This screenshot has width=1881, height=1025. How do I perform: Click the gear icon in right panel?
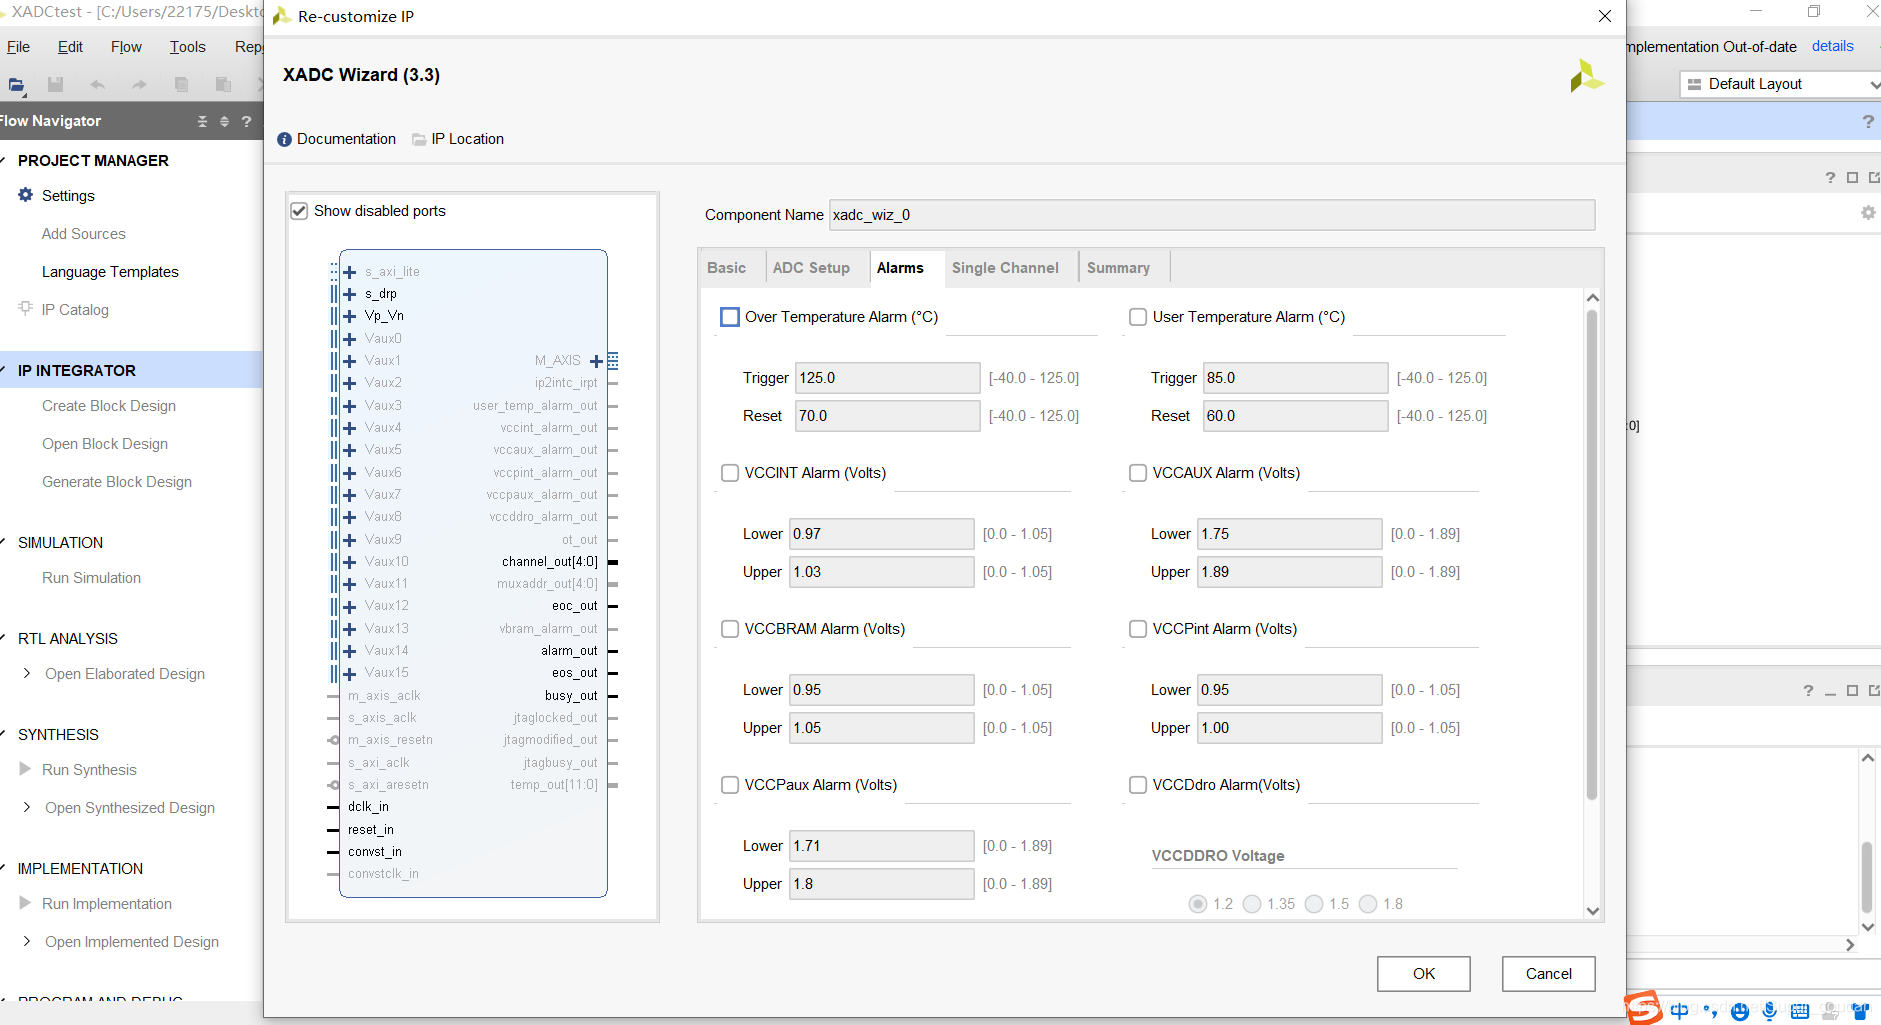1867,213
